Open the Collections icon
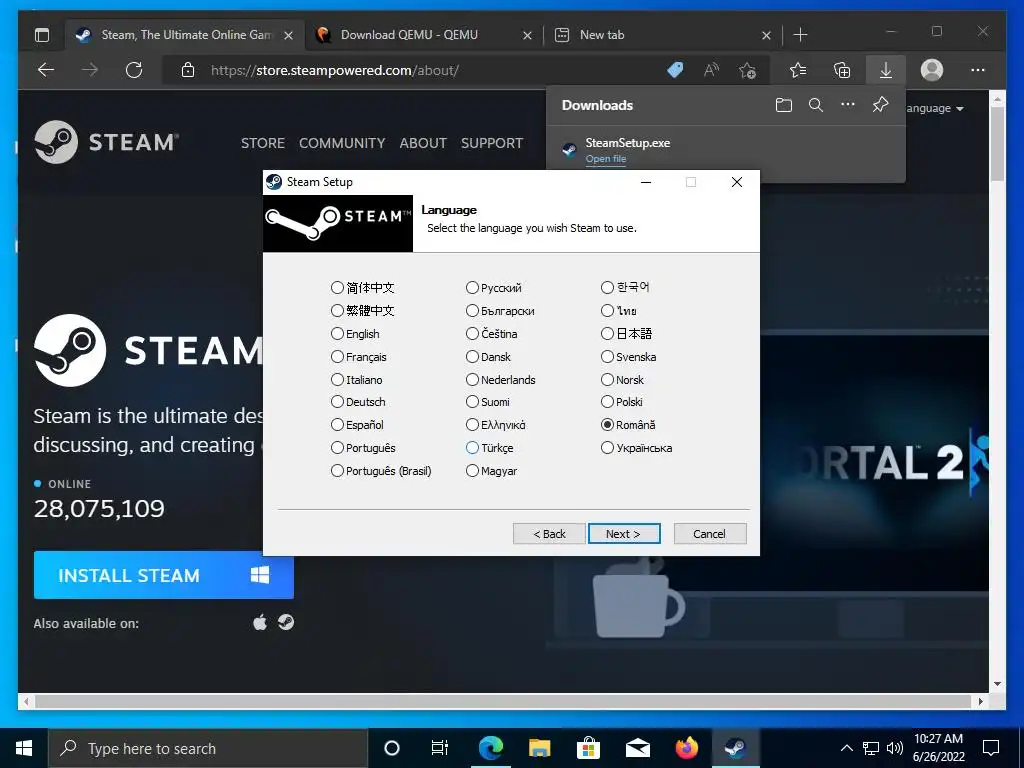The width and height of the screenshot is (1024, 768). 842,70
